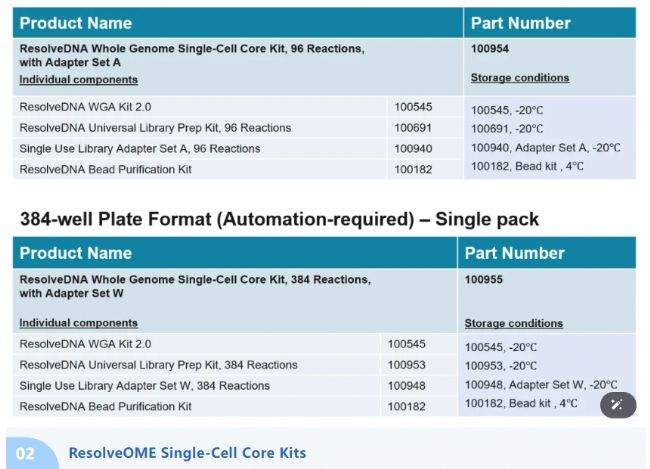This screenshot has width=650, height=469.
Task: Select 'ResolveDNA WGA Kit 2.0' in Adapter Set W table
Action: 85,344
